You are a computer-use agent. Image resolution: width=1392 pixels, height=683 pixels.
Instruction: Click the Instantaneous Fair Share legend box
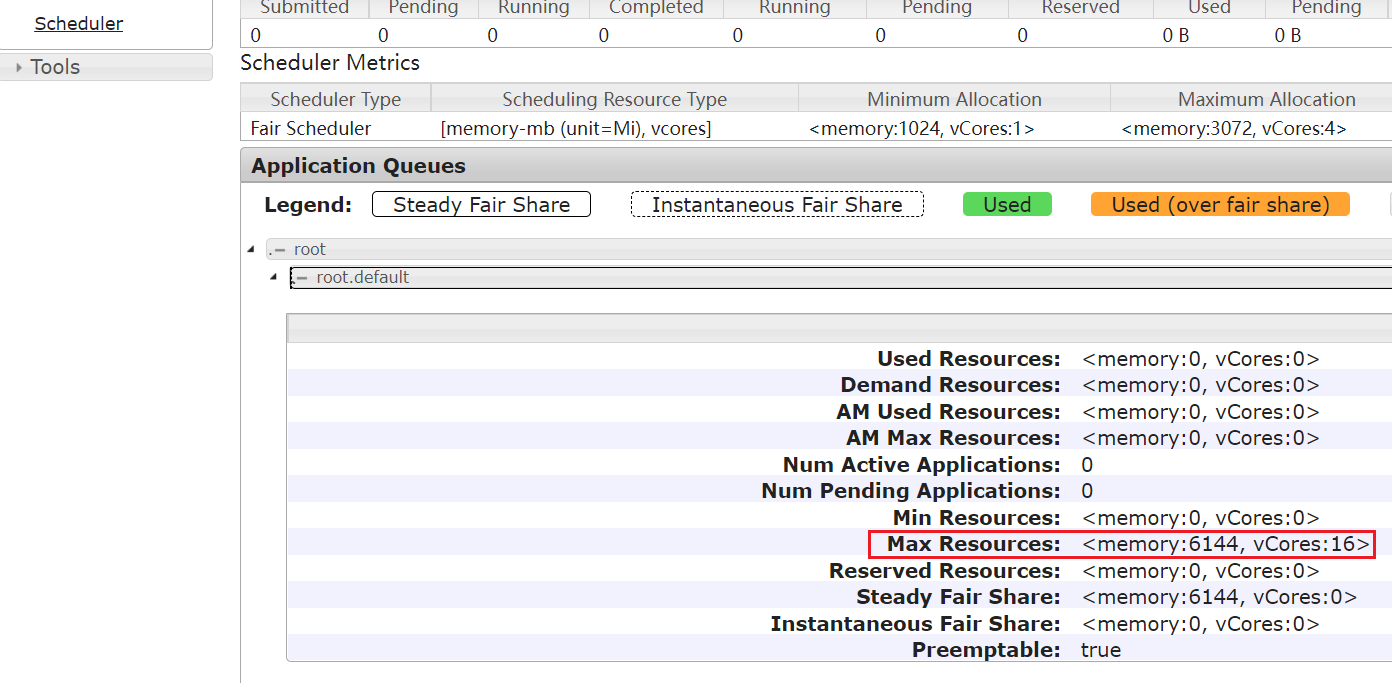777,205
